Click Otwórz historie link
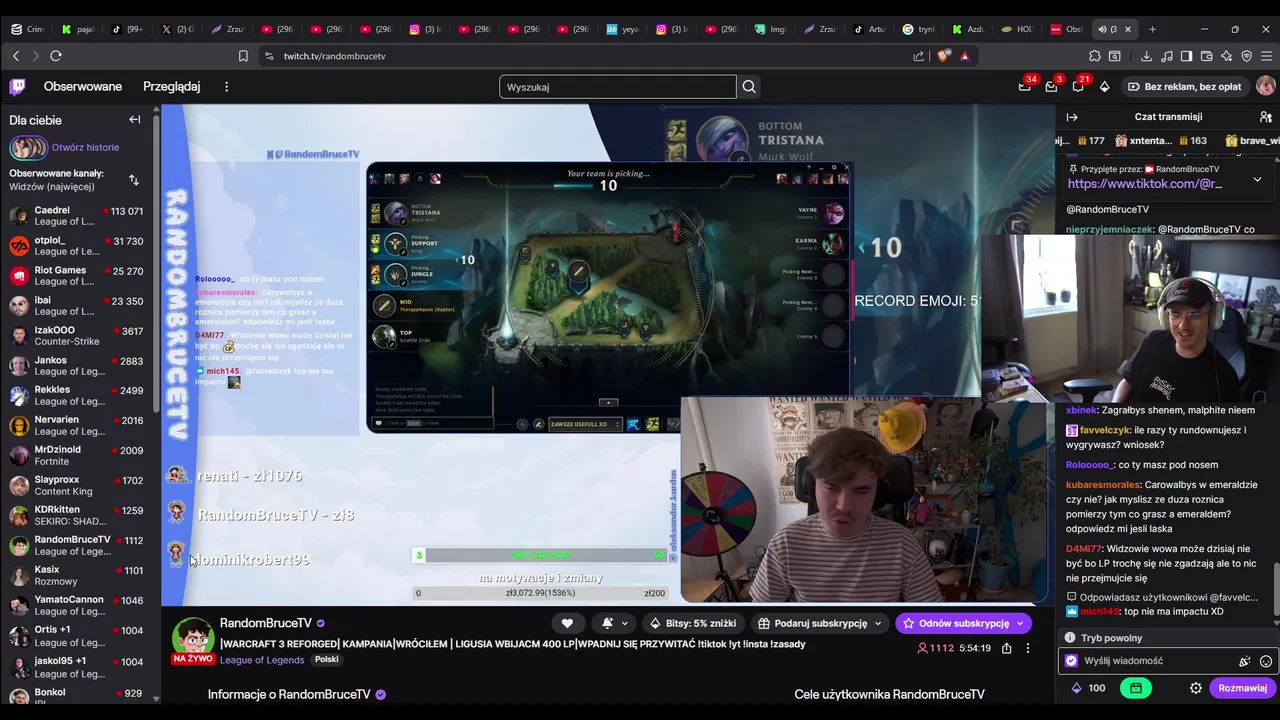This screenshot has width=1280, height=720. pyautogui.click(x=85, y=148)
